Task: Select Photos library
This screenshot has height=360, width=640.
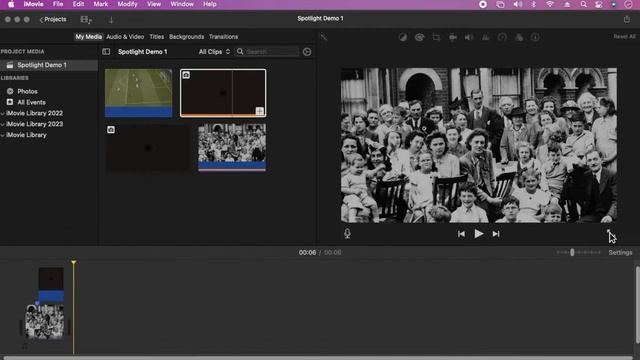Action: coord(27,91)
